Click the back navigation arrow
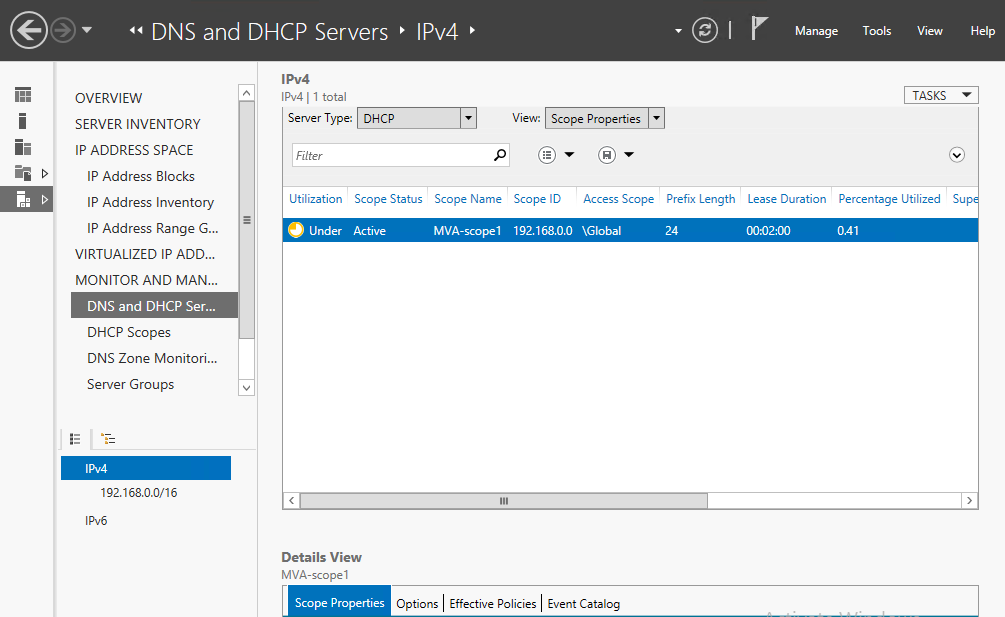Viewport: 1005px width, 617px height. [x=29, y=31]
